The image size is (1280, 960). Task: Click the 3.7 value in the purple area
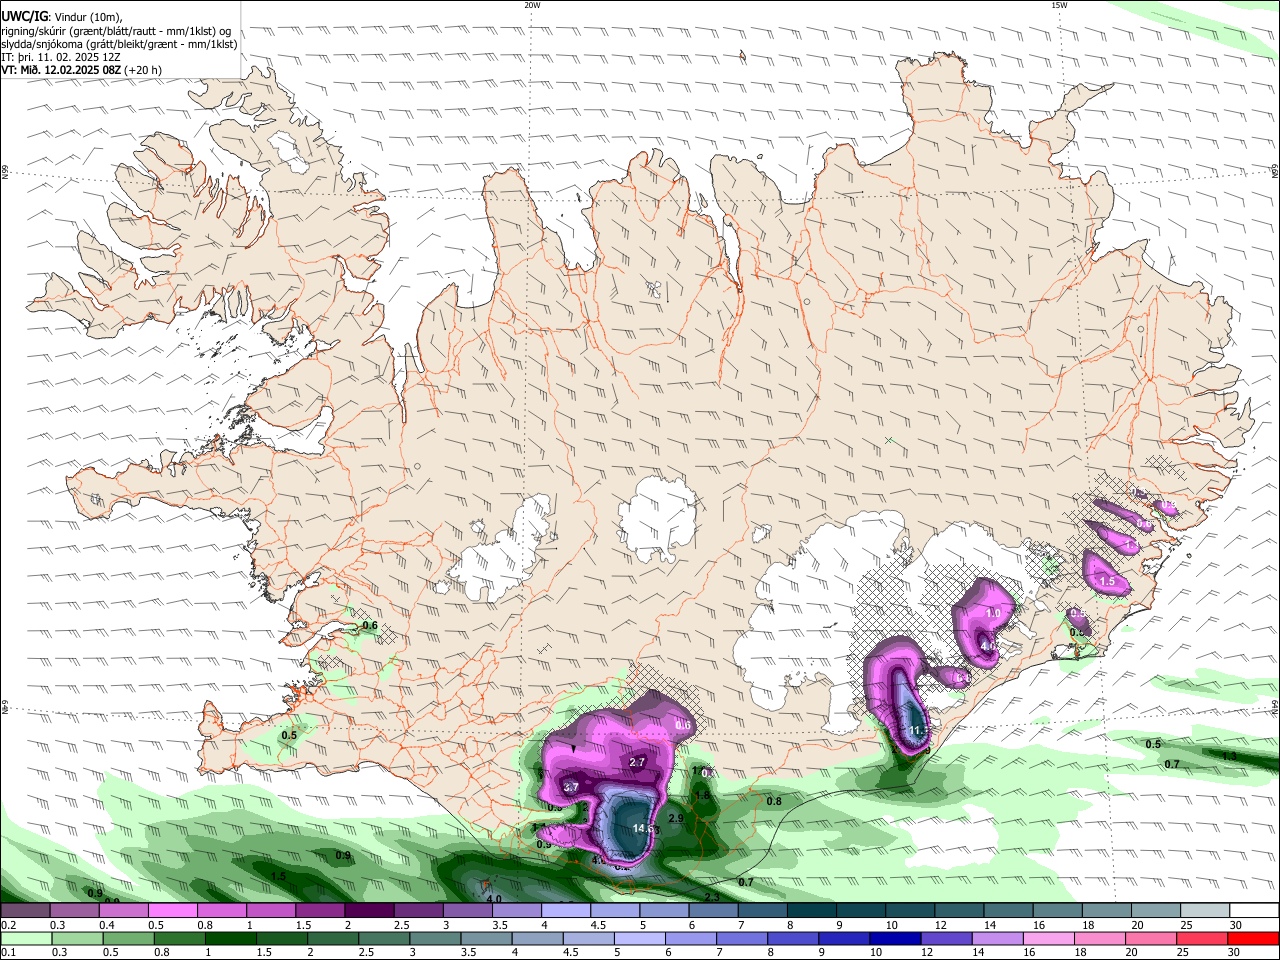(x=571, y=787)
